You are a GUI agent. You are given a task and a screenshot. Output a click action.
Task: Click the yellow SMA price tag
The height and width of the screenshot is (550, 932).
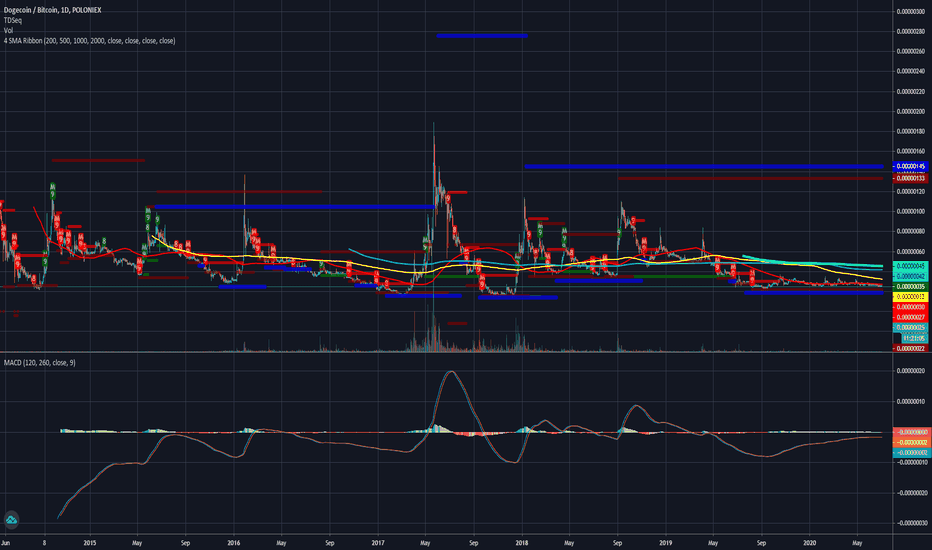(x=910, y=296)
